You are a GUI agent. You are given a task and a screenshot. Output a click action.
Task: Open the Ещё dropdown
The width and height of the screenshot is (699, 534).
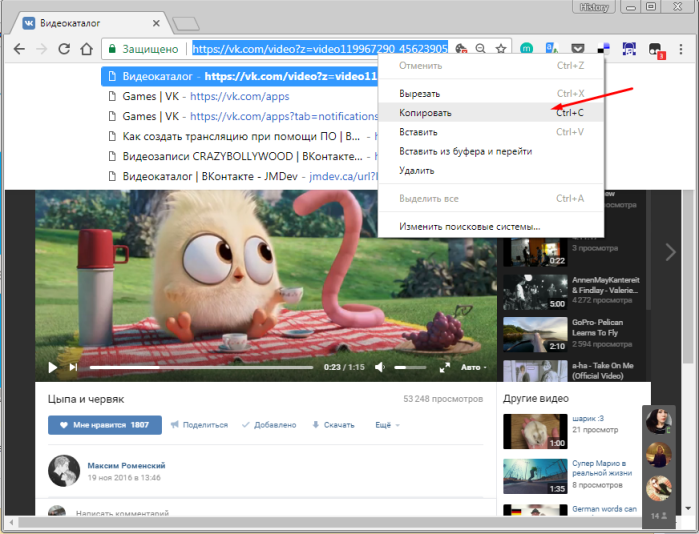[x=387, y=425]
